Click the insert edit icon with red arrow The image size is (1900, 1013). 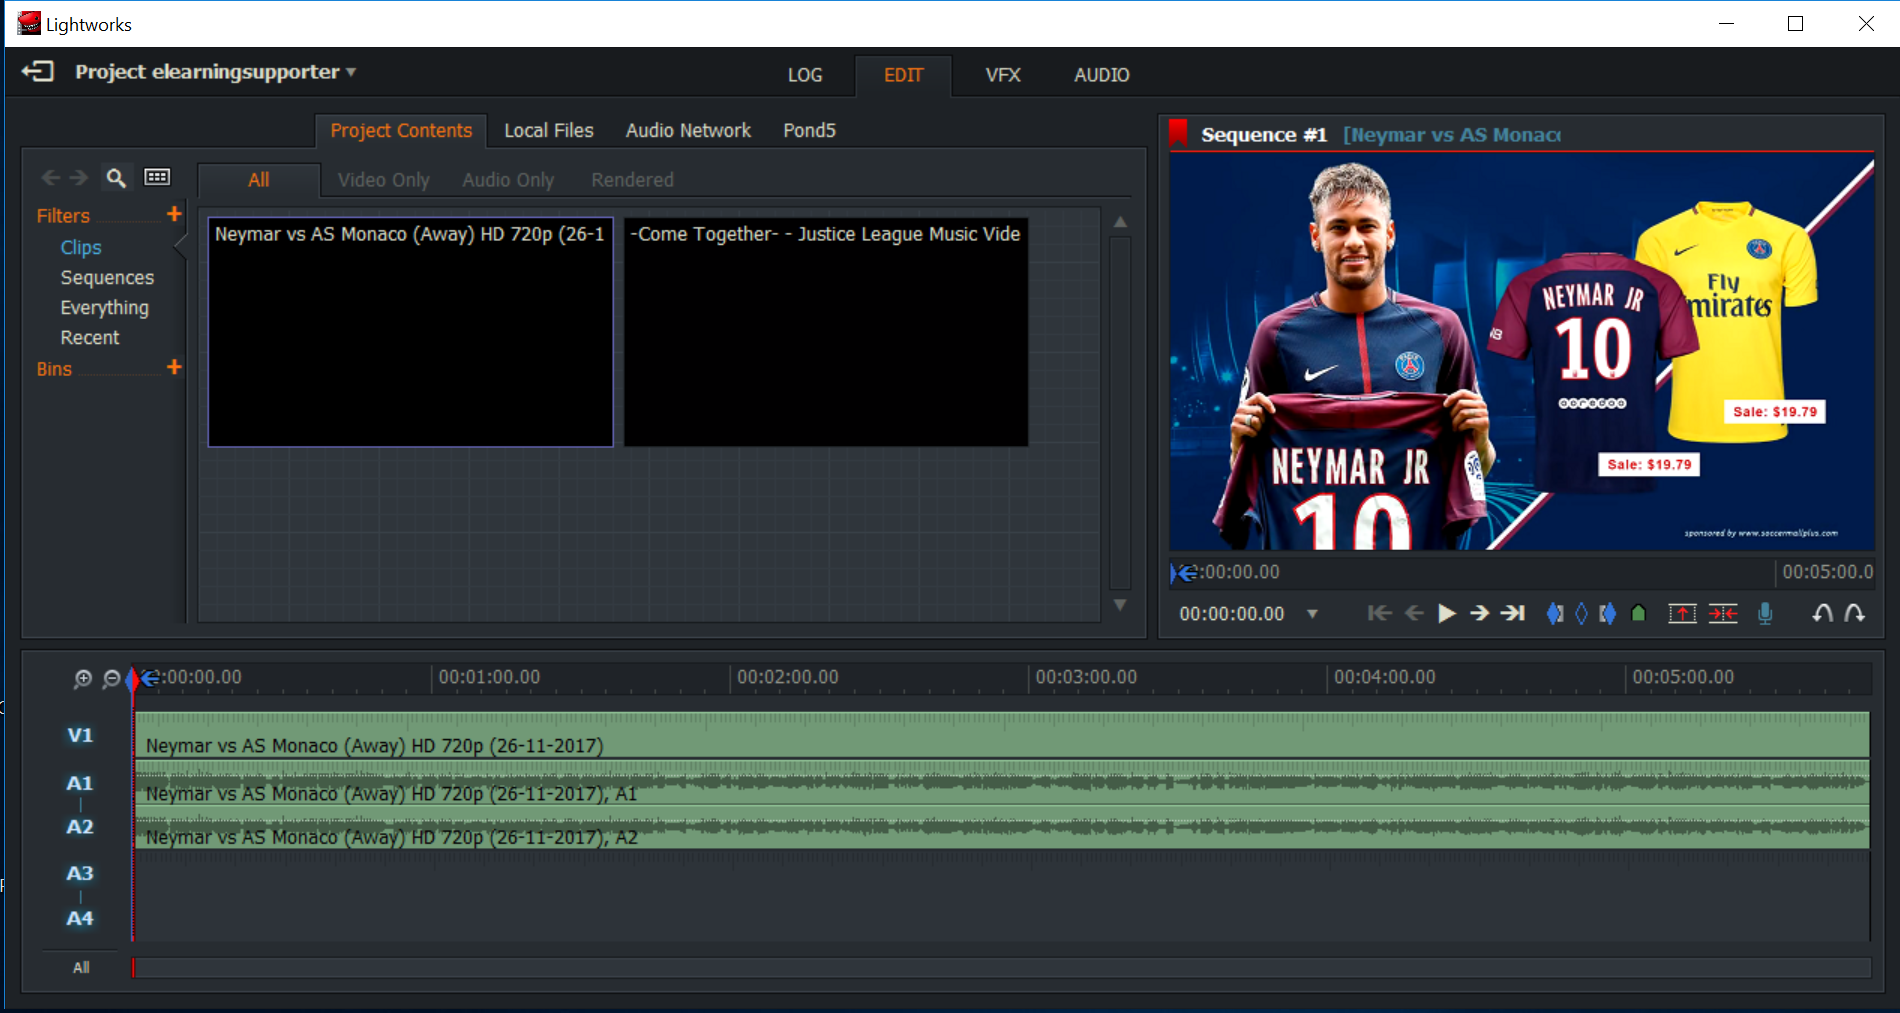point(1683,613)
